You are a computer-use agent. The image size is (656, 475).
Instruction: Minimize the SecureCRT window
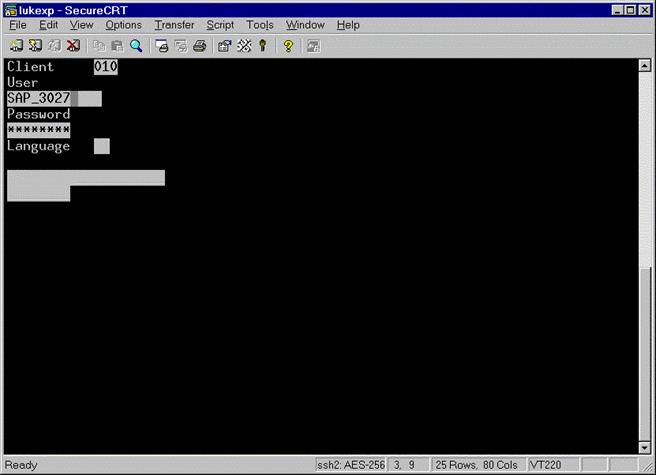pos(617,10)
